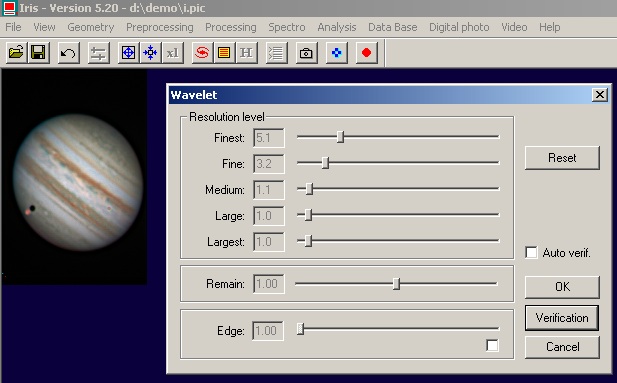Enable the Auto verif. checkbox
The image size is (617, 383).
531,253
